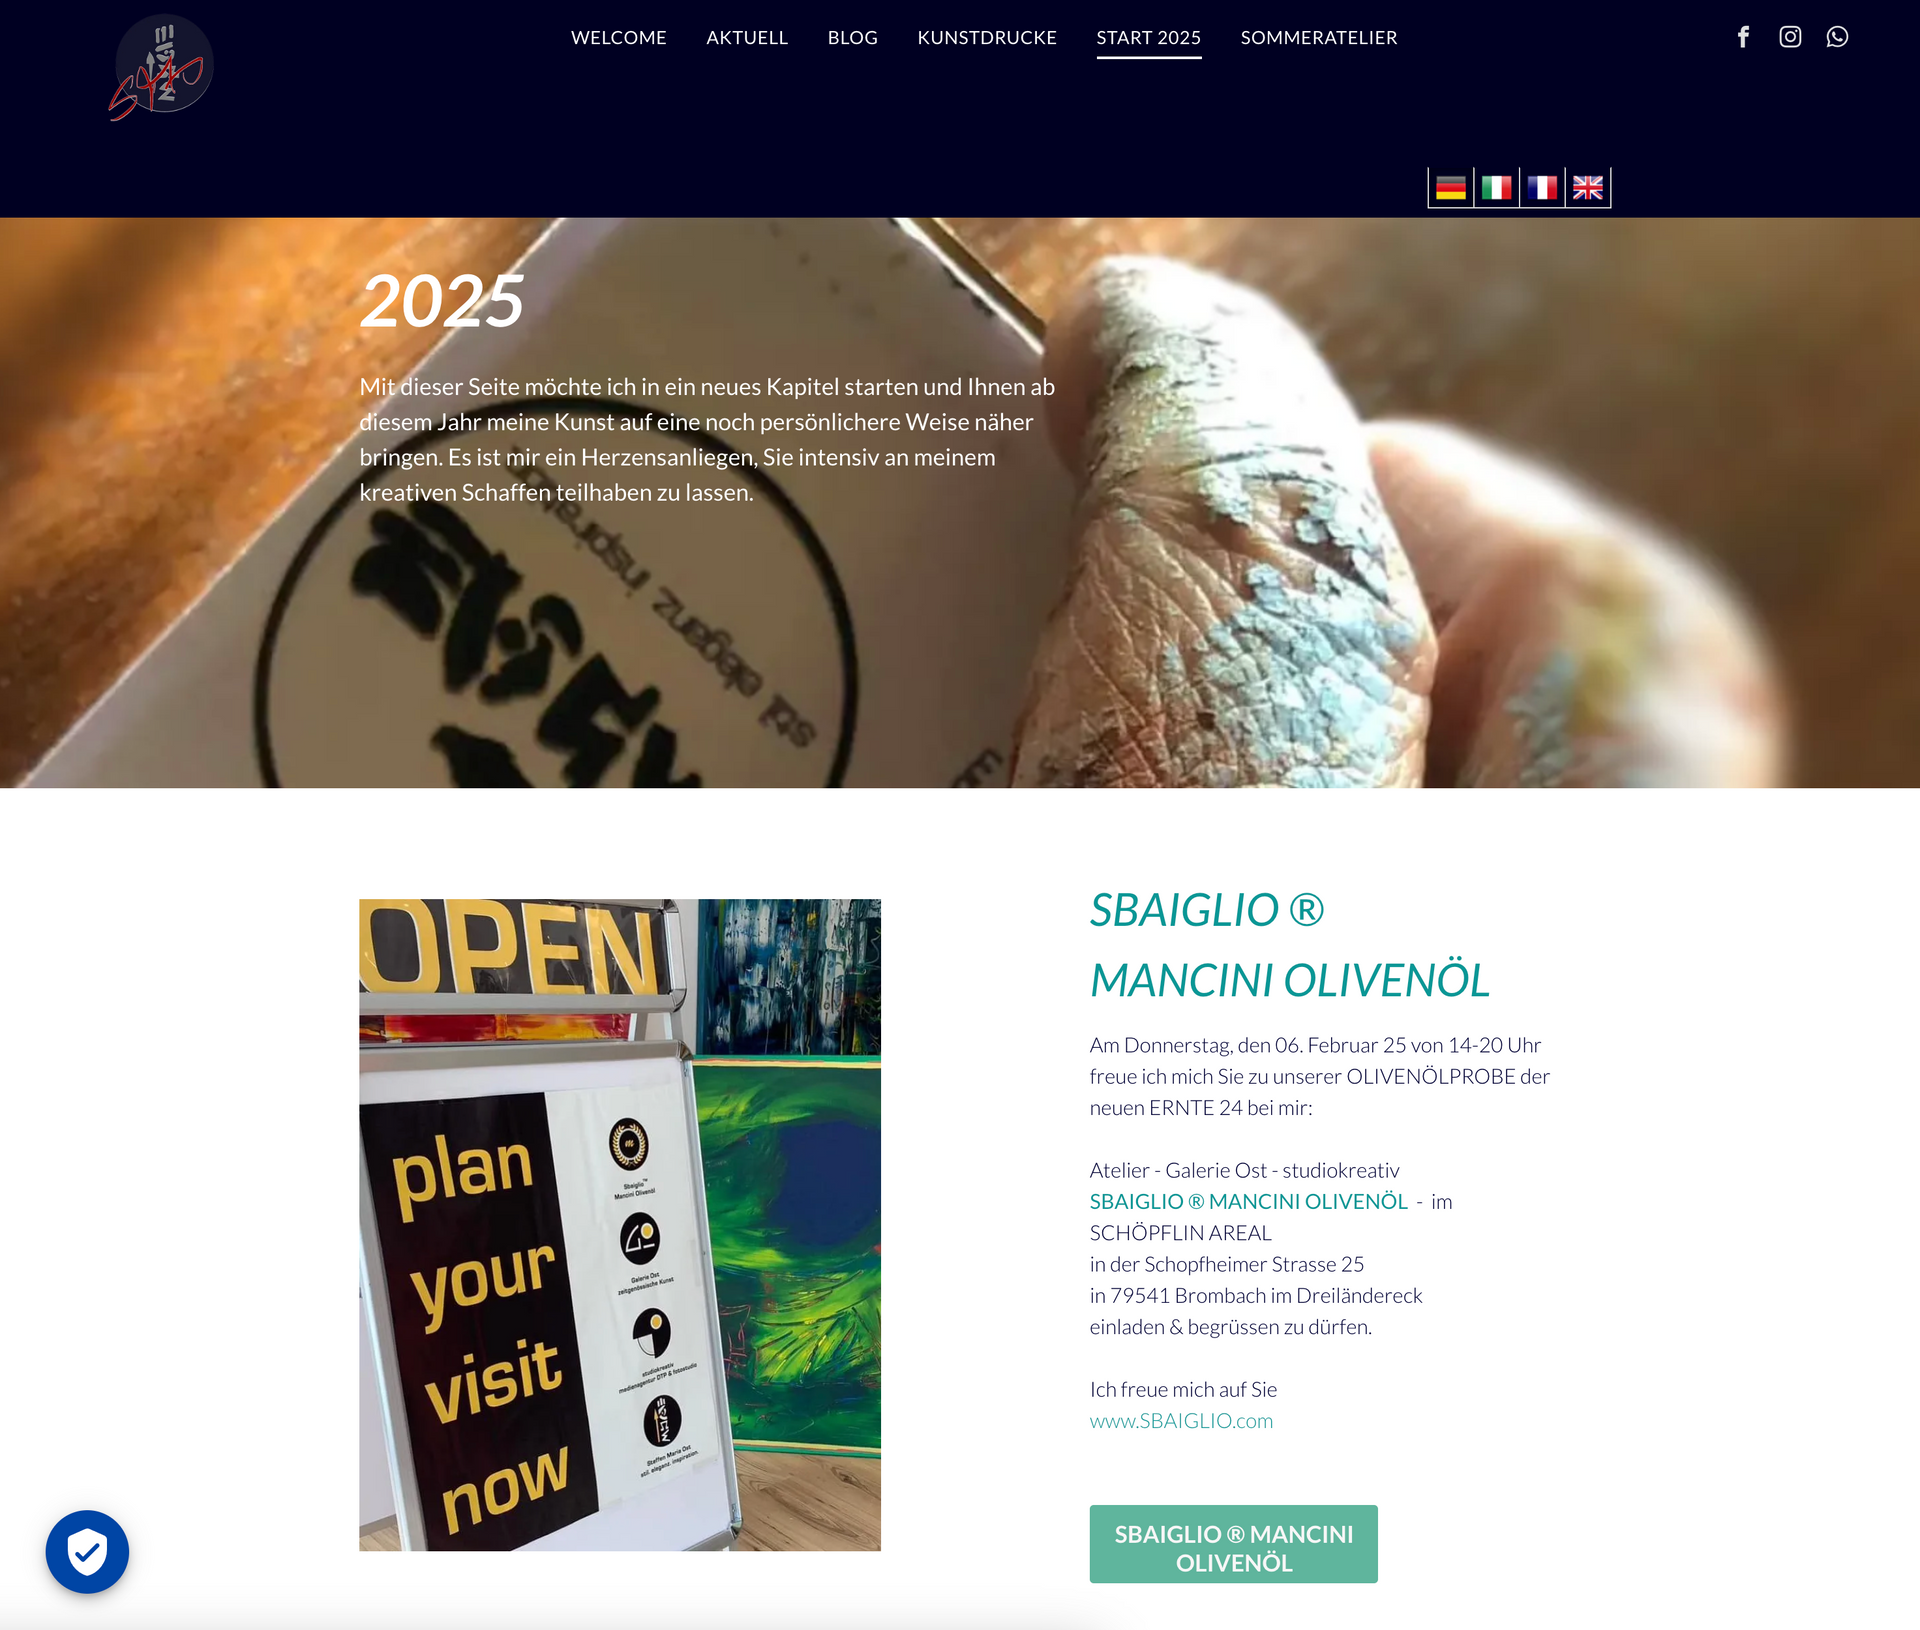1920x1630 pixels.
Task: Open the Facebook social icon
Action: point(1743,37)
